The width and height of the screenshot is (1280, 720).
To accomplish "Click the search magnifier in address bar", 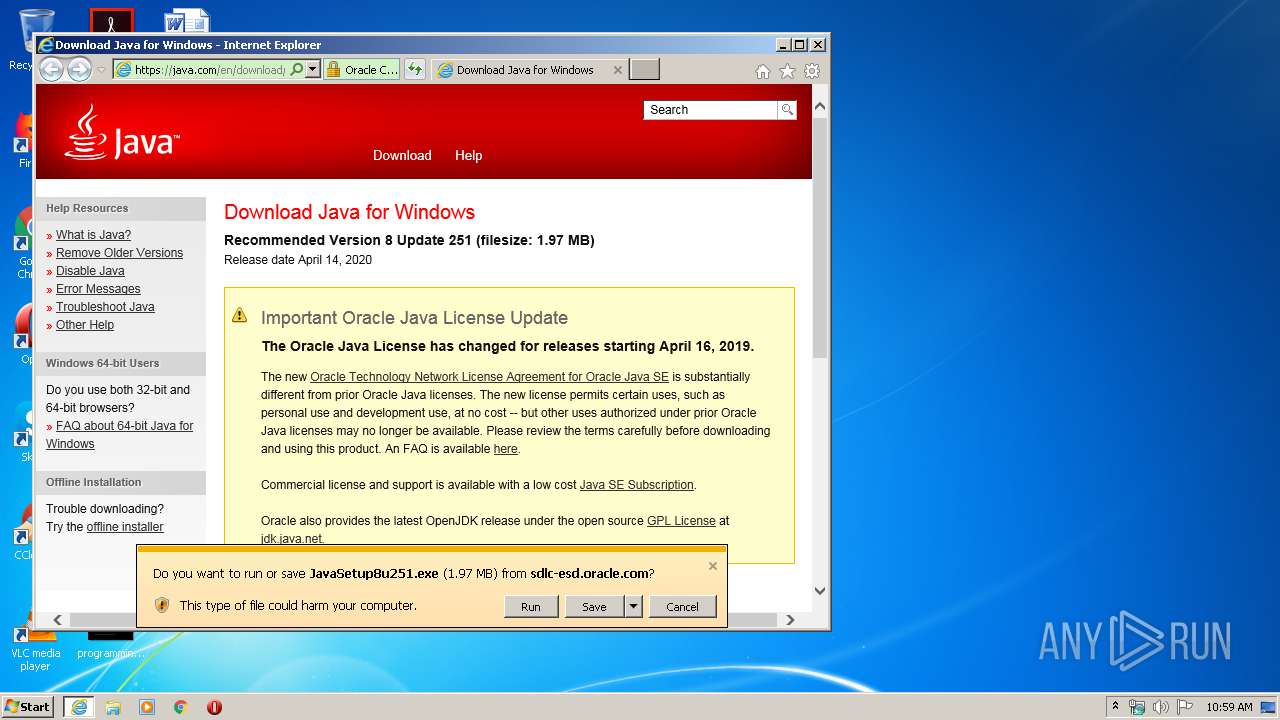I will click(296, 70).
